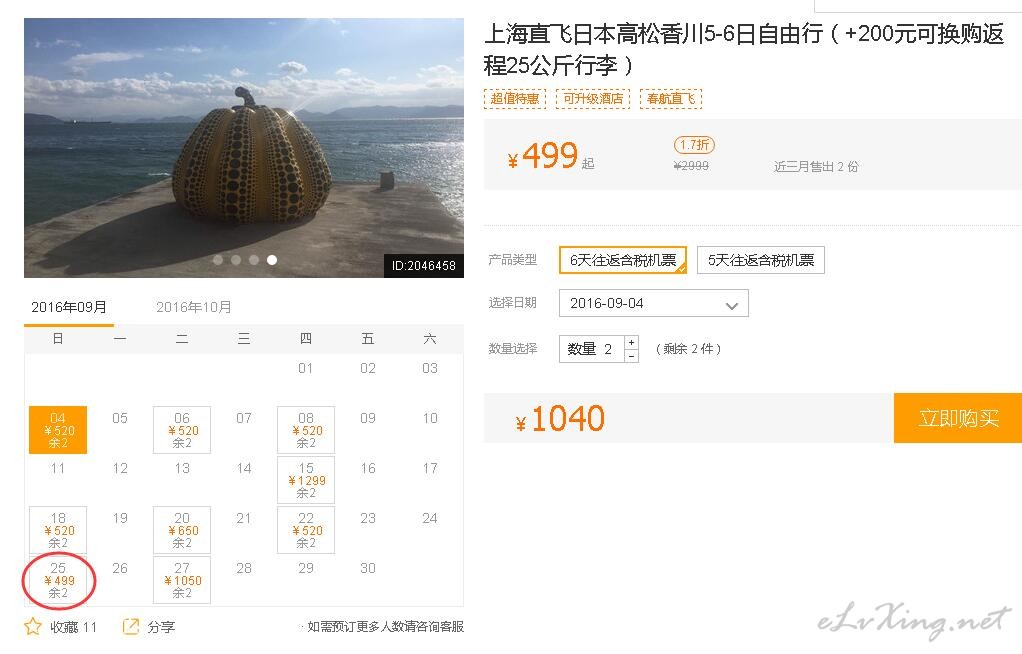Click the ID:2046458 label on photo

pos(424,265)
